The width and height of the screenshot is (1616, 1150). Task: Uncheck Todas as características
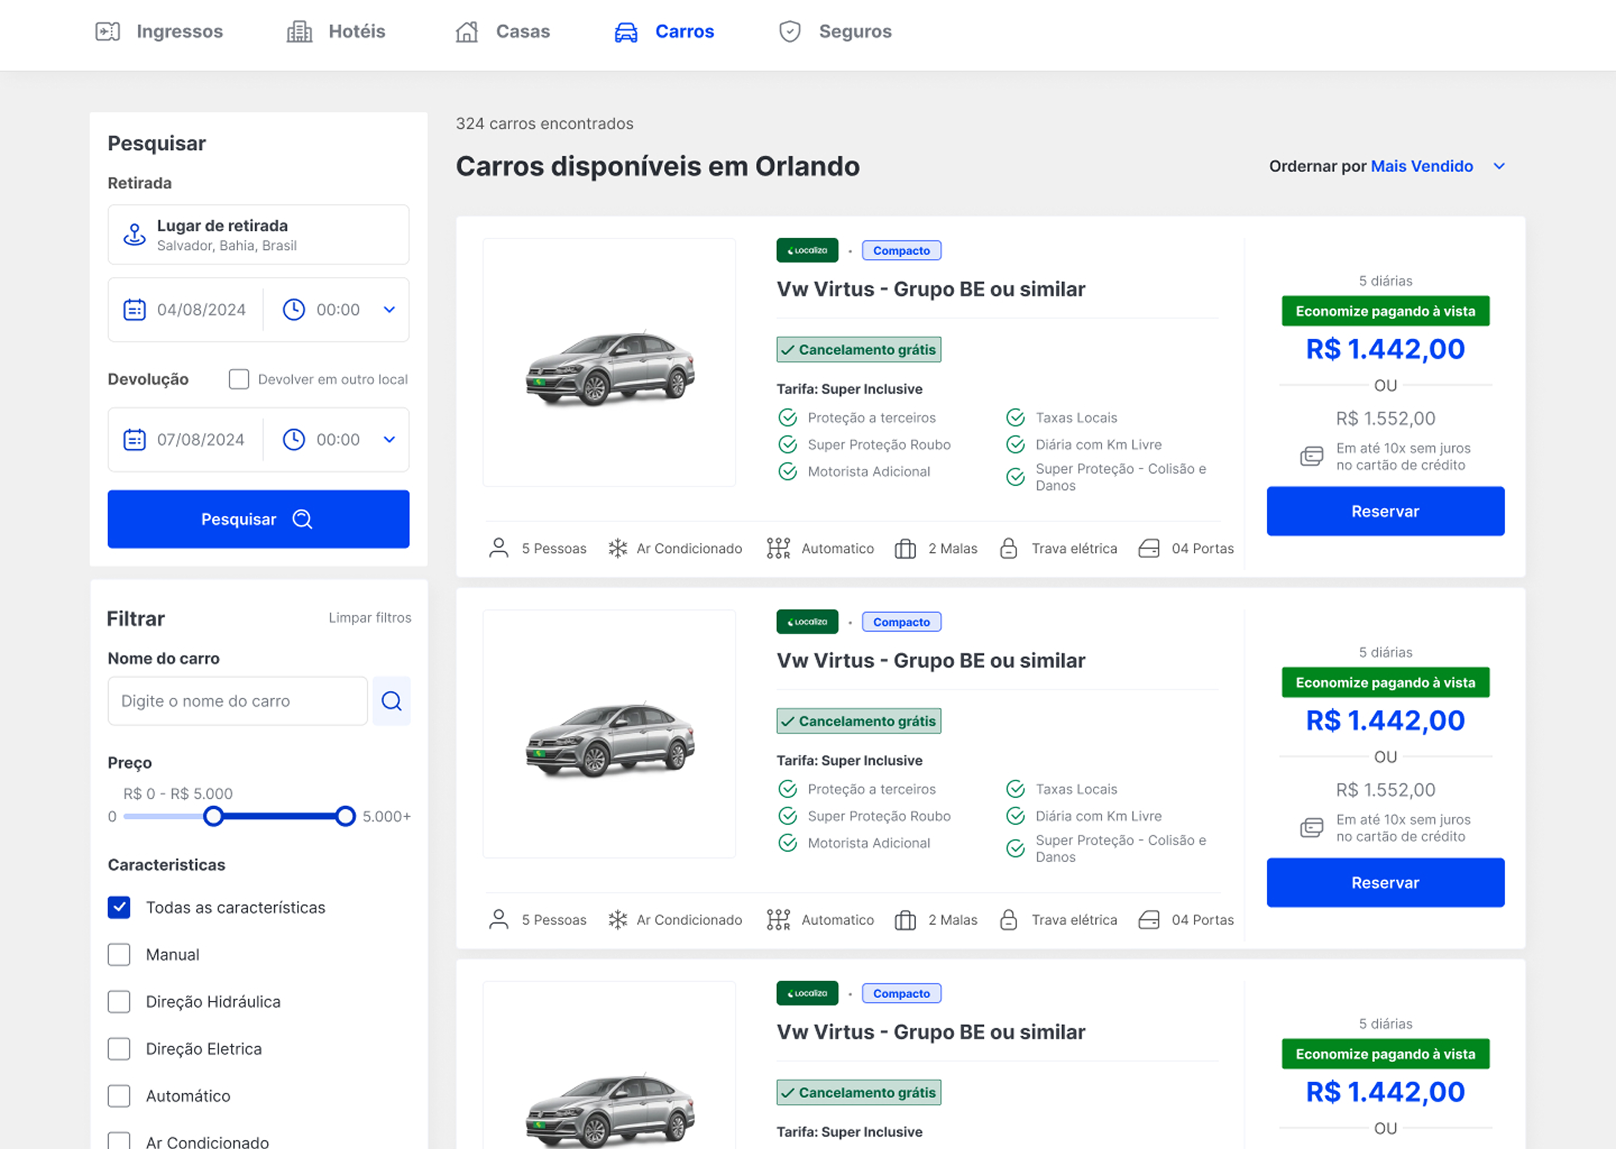pyautogui.click(x=118, y=907)
